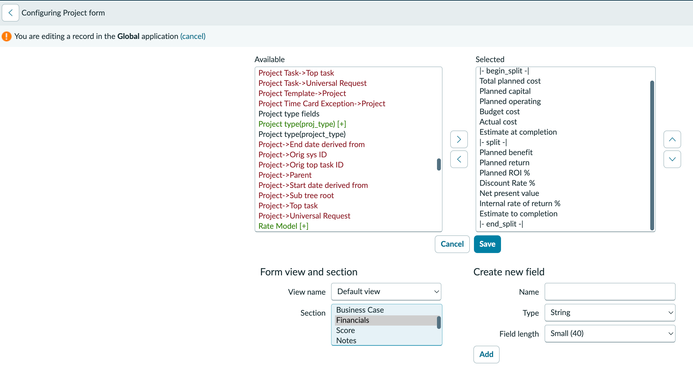The image size is (693, 367).
Task: Select Project->Parent item
Action: pos(285,175)
